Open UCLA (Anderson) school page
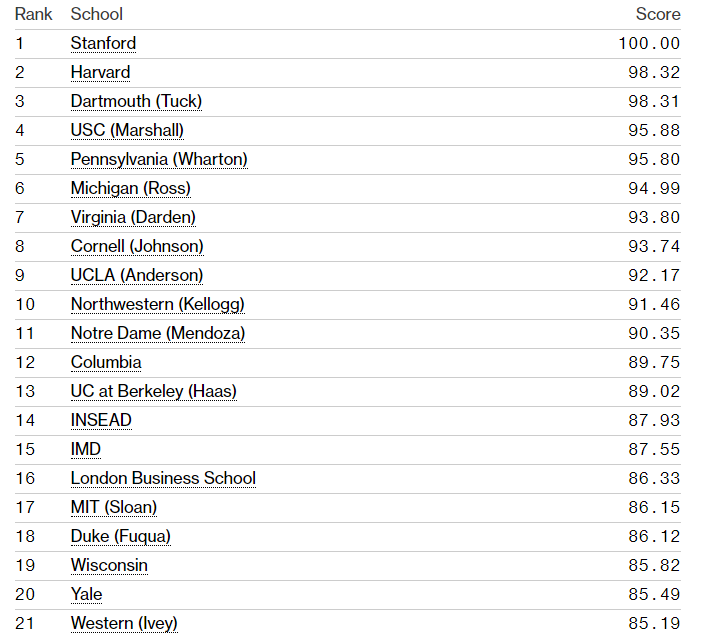The width and height of the screenshot is (706, 636). 137,275
